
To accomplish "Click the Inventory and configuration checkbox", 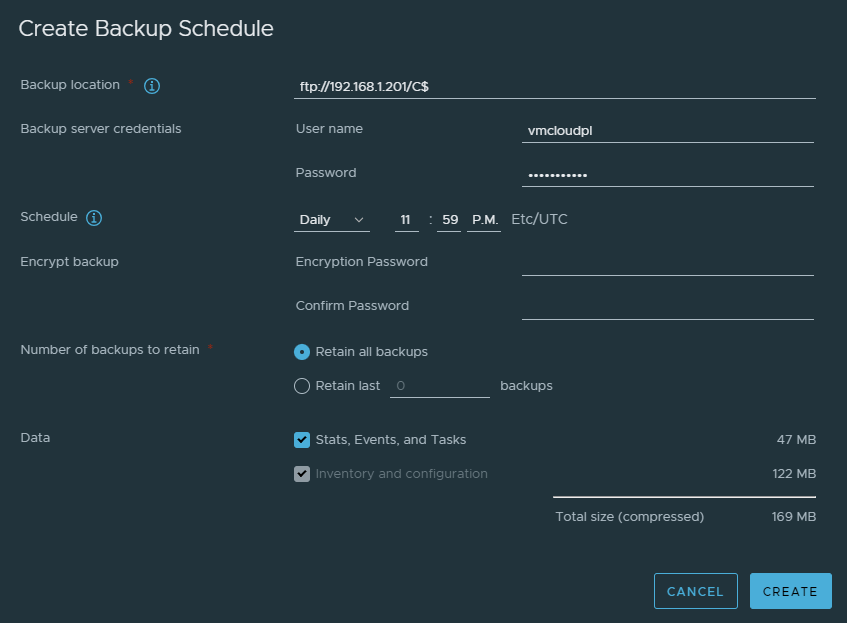I will (302, 474).
